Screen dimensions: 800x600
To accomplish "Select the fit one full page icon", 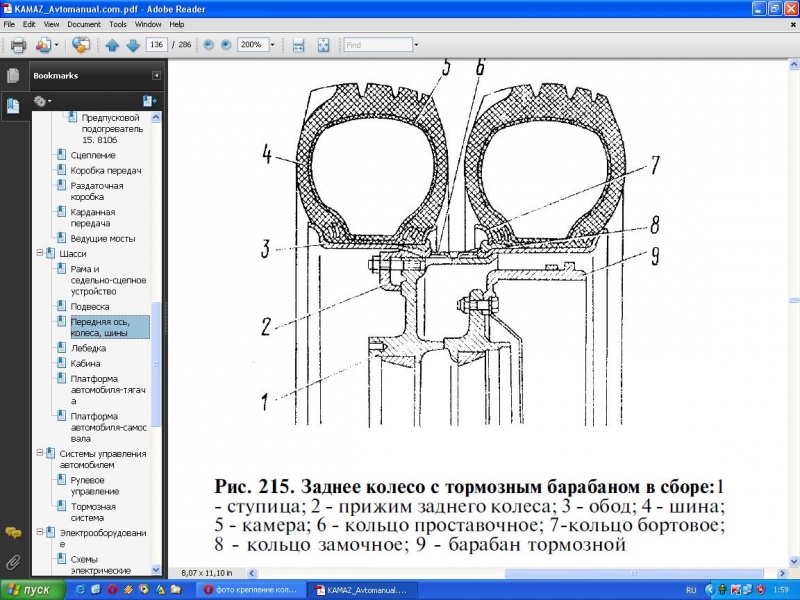I will [323, 45].
